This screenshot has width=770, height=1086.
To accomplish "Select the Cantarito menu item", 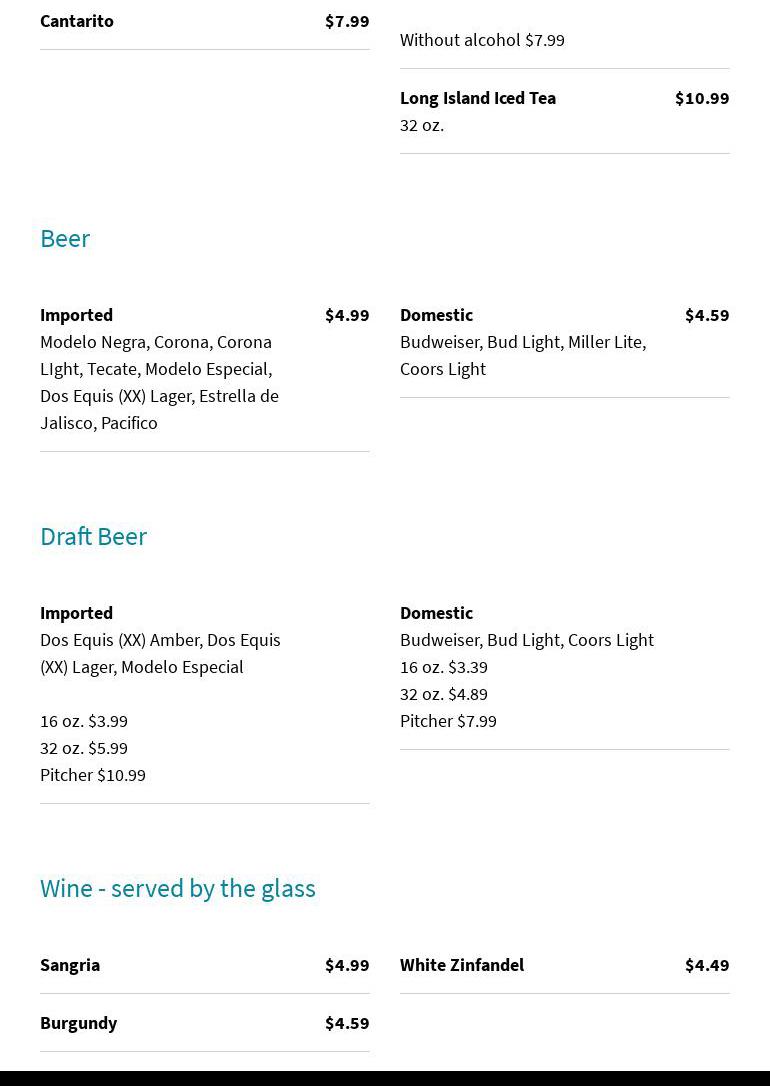I will 77,21.
